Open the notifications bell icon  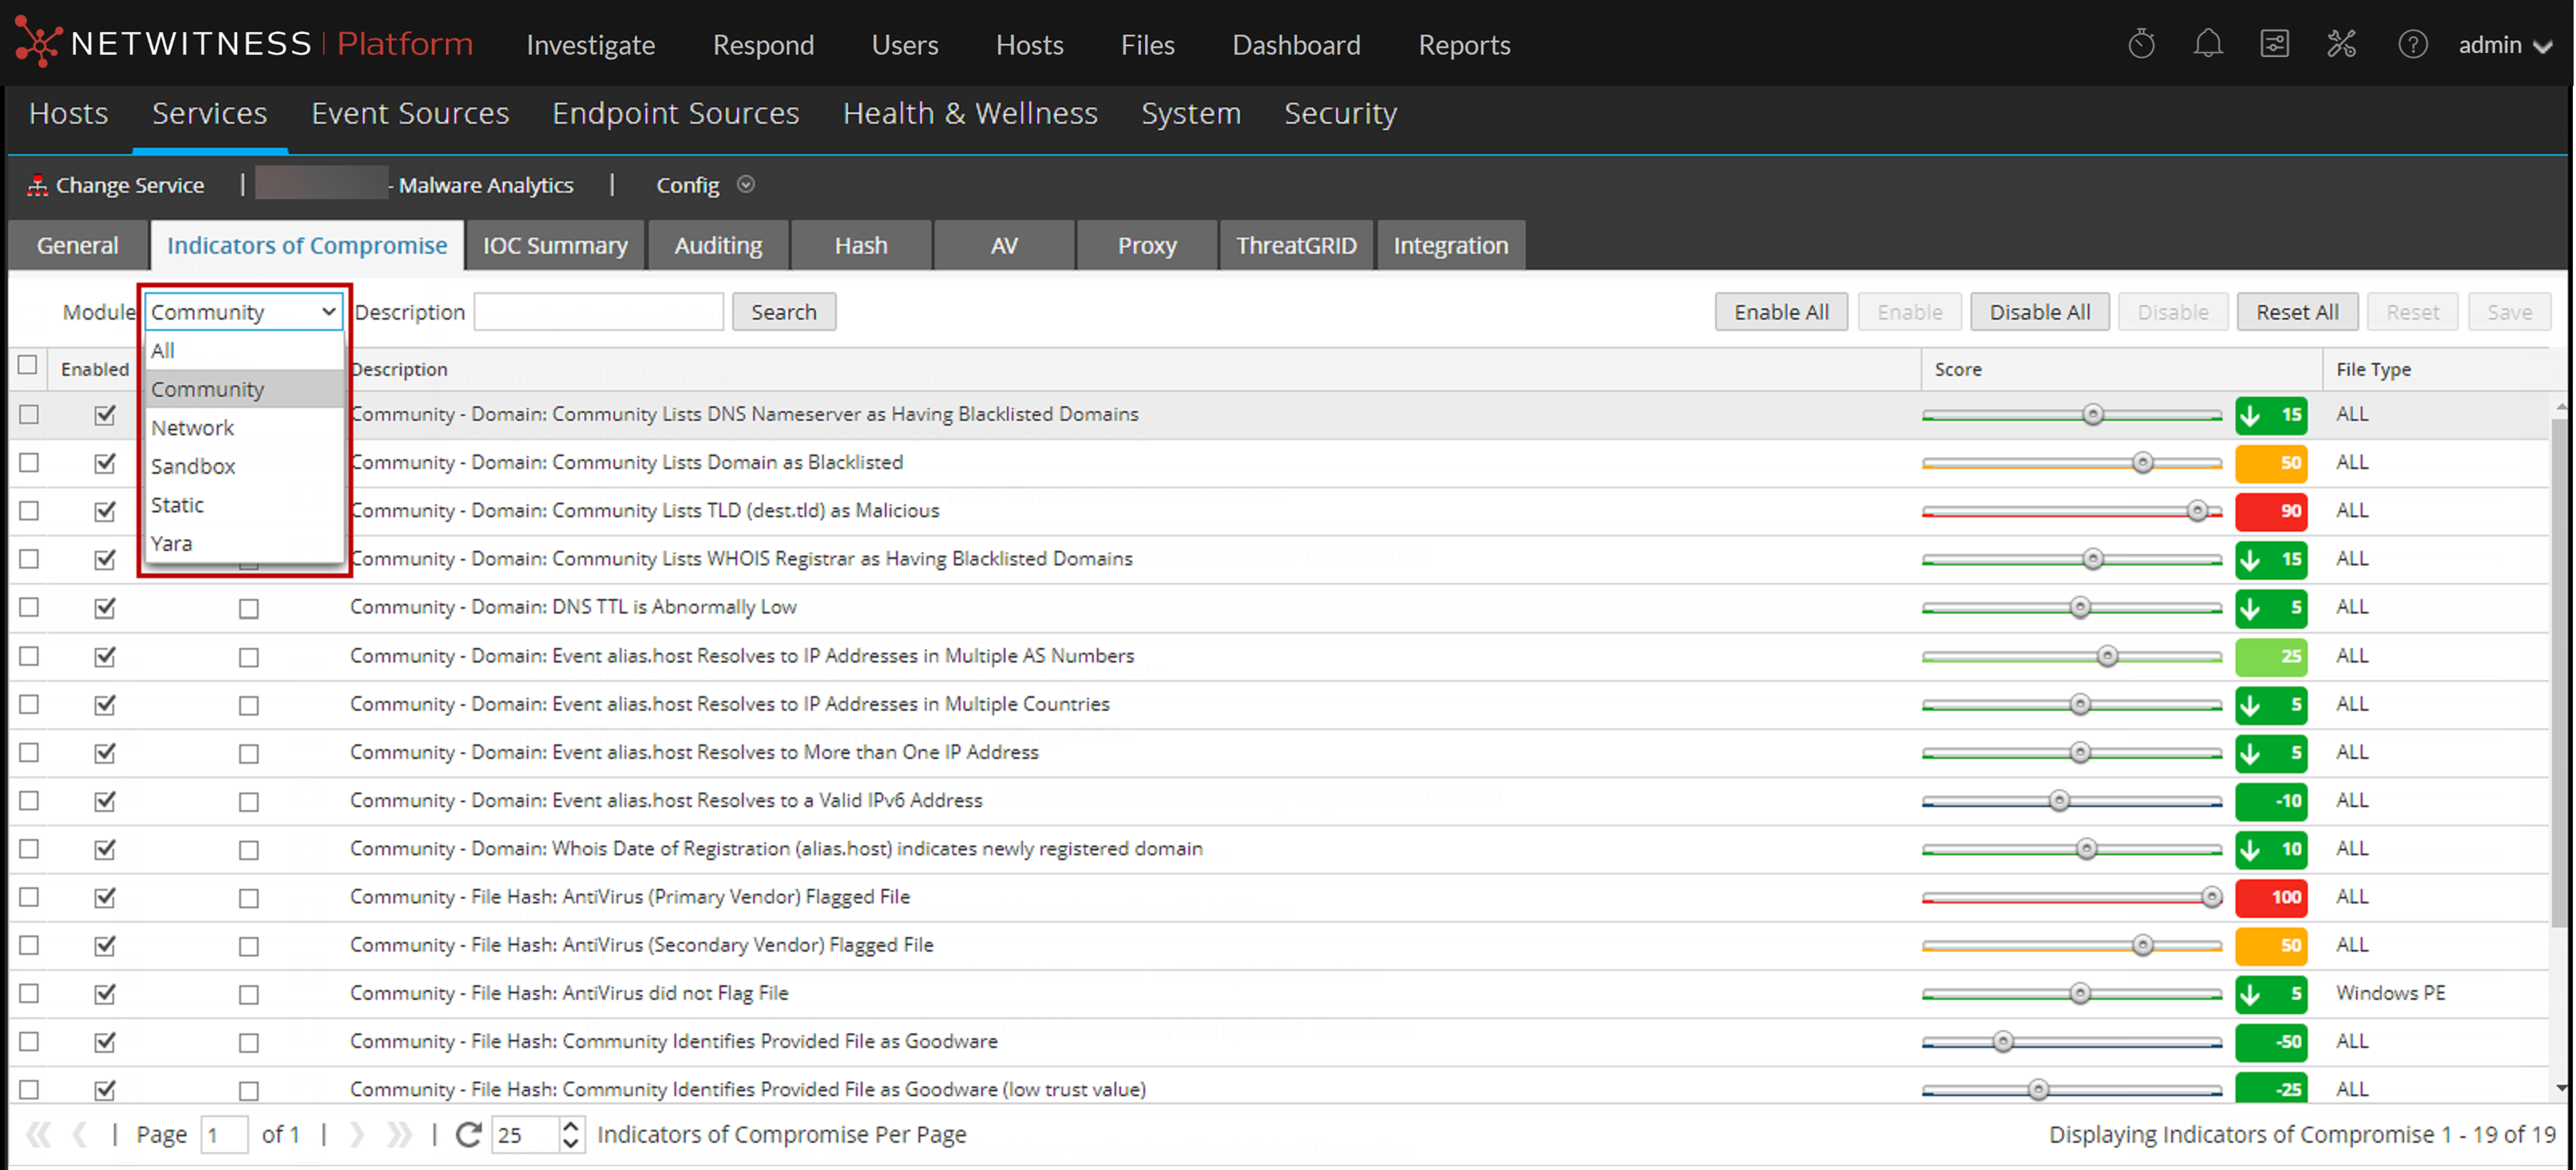(2207, 45)
